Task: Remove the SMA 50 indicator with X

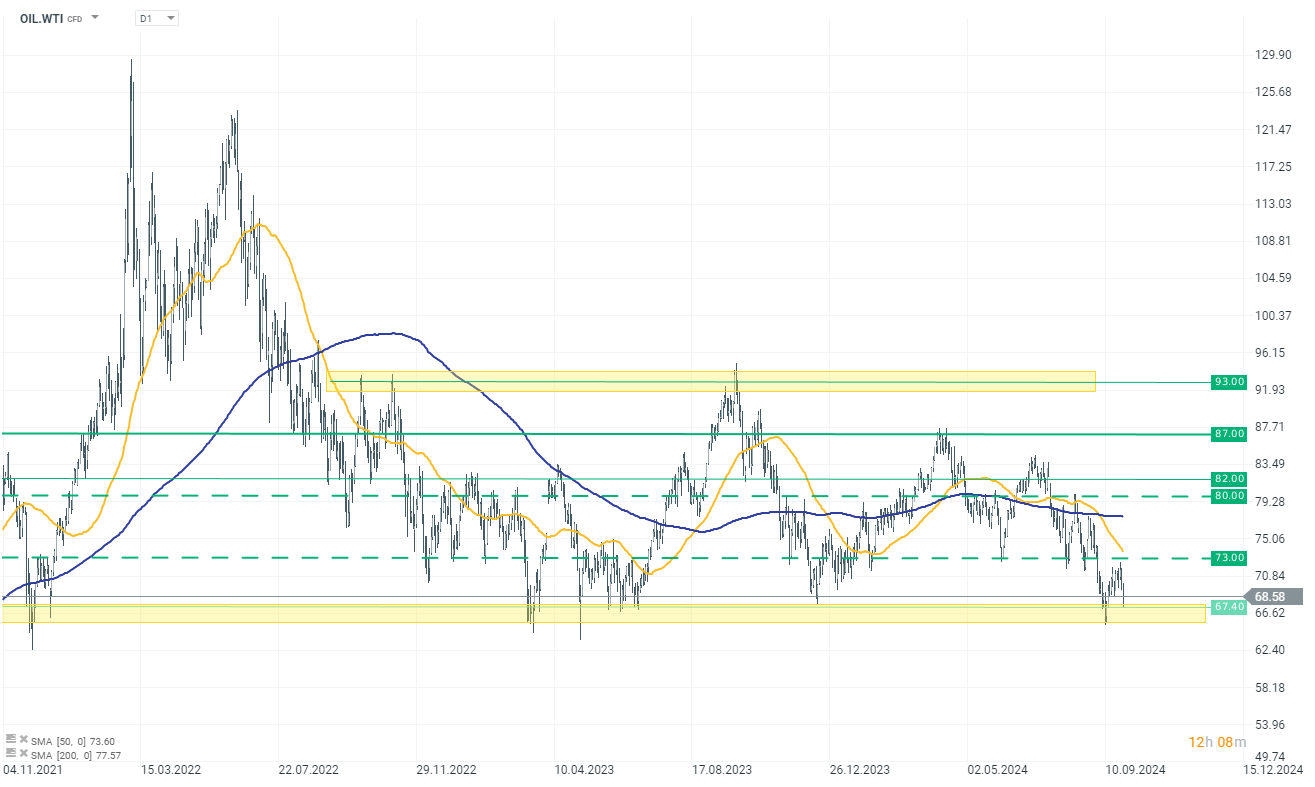Action: pos(24,739)
